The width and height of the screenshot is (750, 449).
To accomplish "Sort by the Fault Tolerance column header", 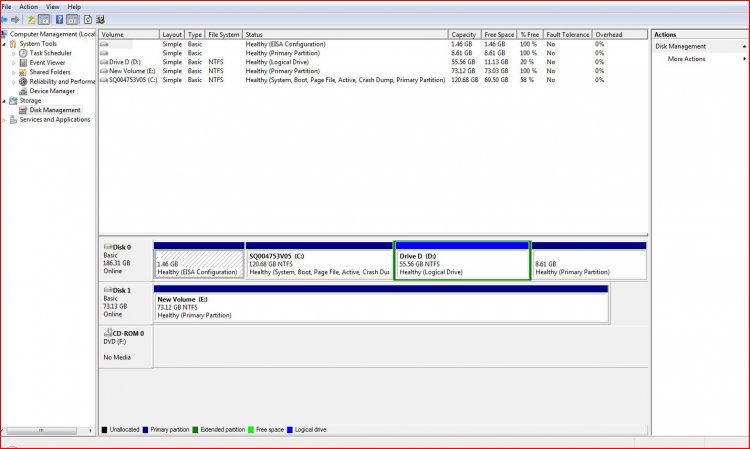I will (568, 34).
